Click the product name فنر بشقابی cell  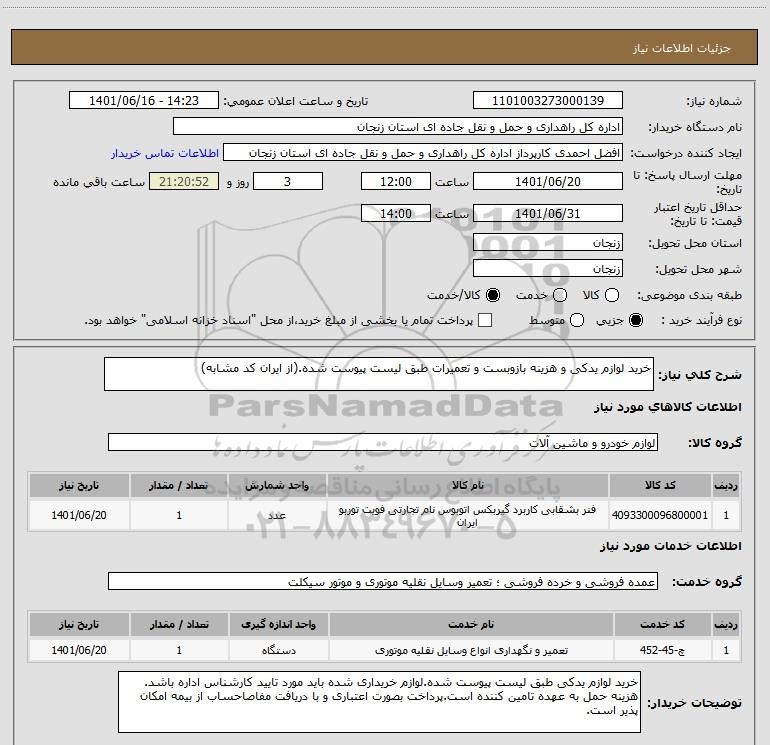[x=468, y=515]
